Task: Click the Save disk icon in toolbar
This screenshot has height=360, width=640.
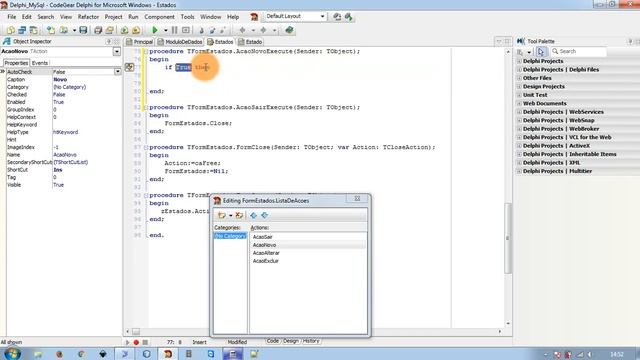Action: click(83, 30)
